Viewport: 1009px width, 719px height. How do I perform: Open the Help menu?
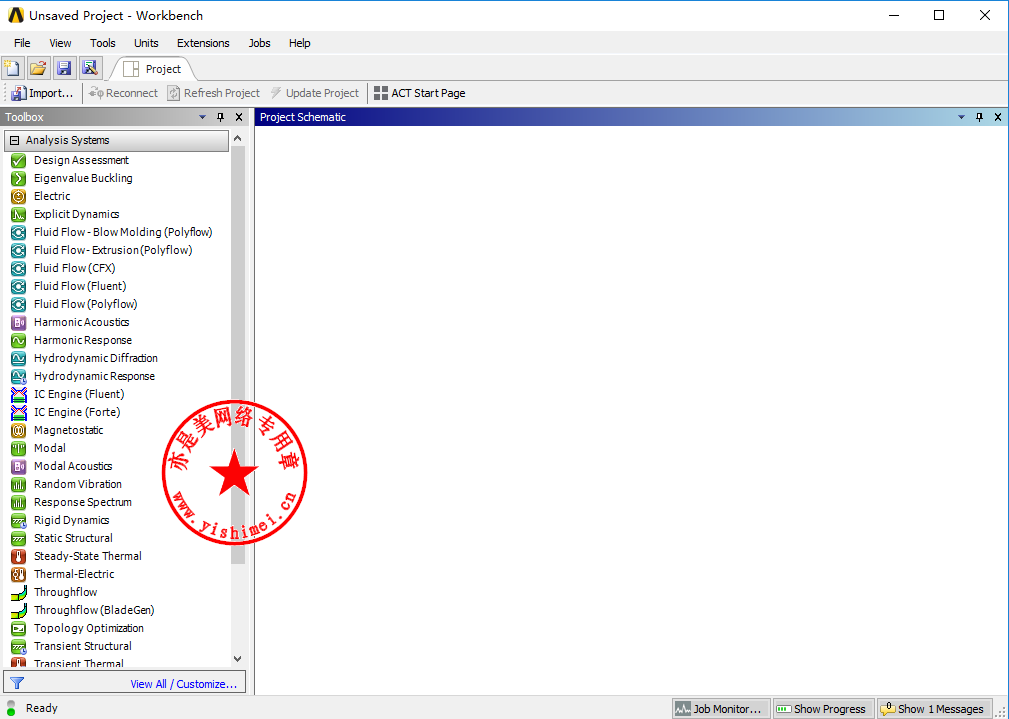(x=299, y=43)
